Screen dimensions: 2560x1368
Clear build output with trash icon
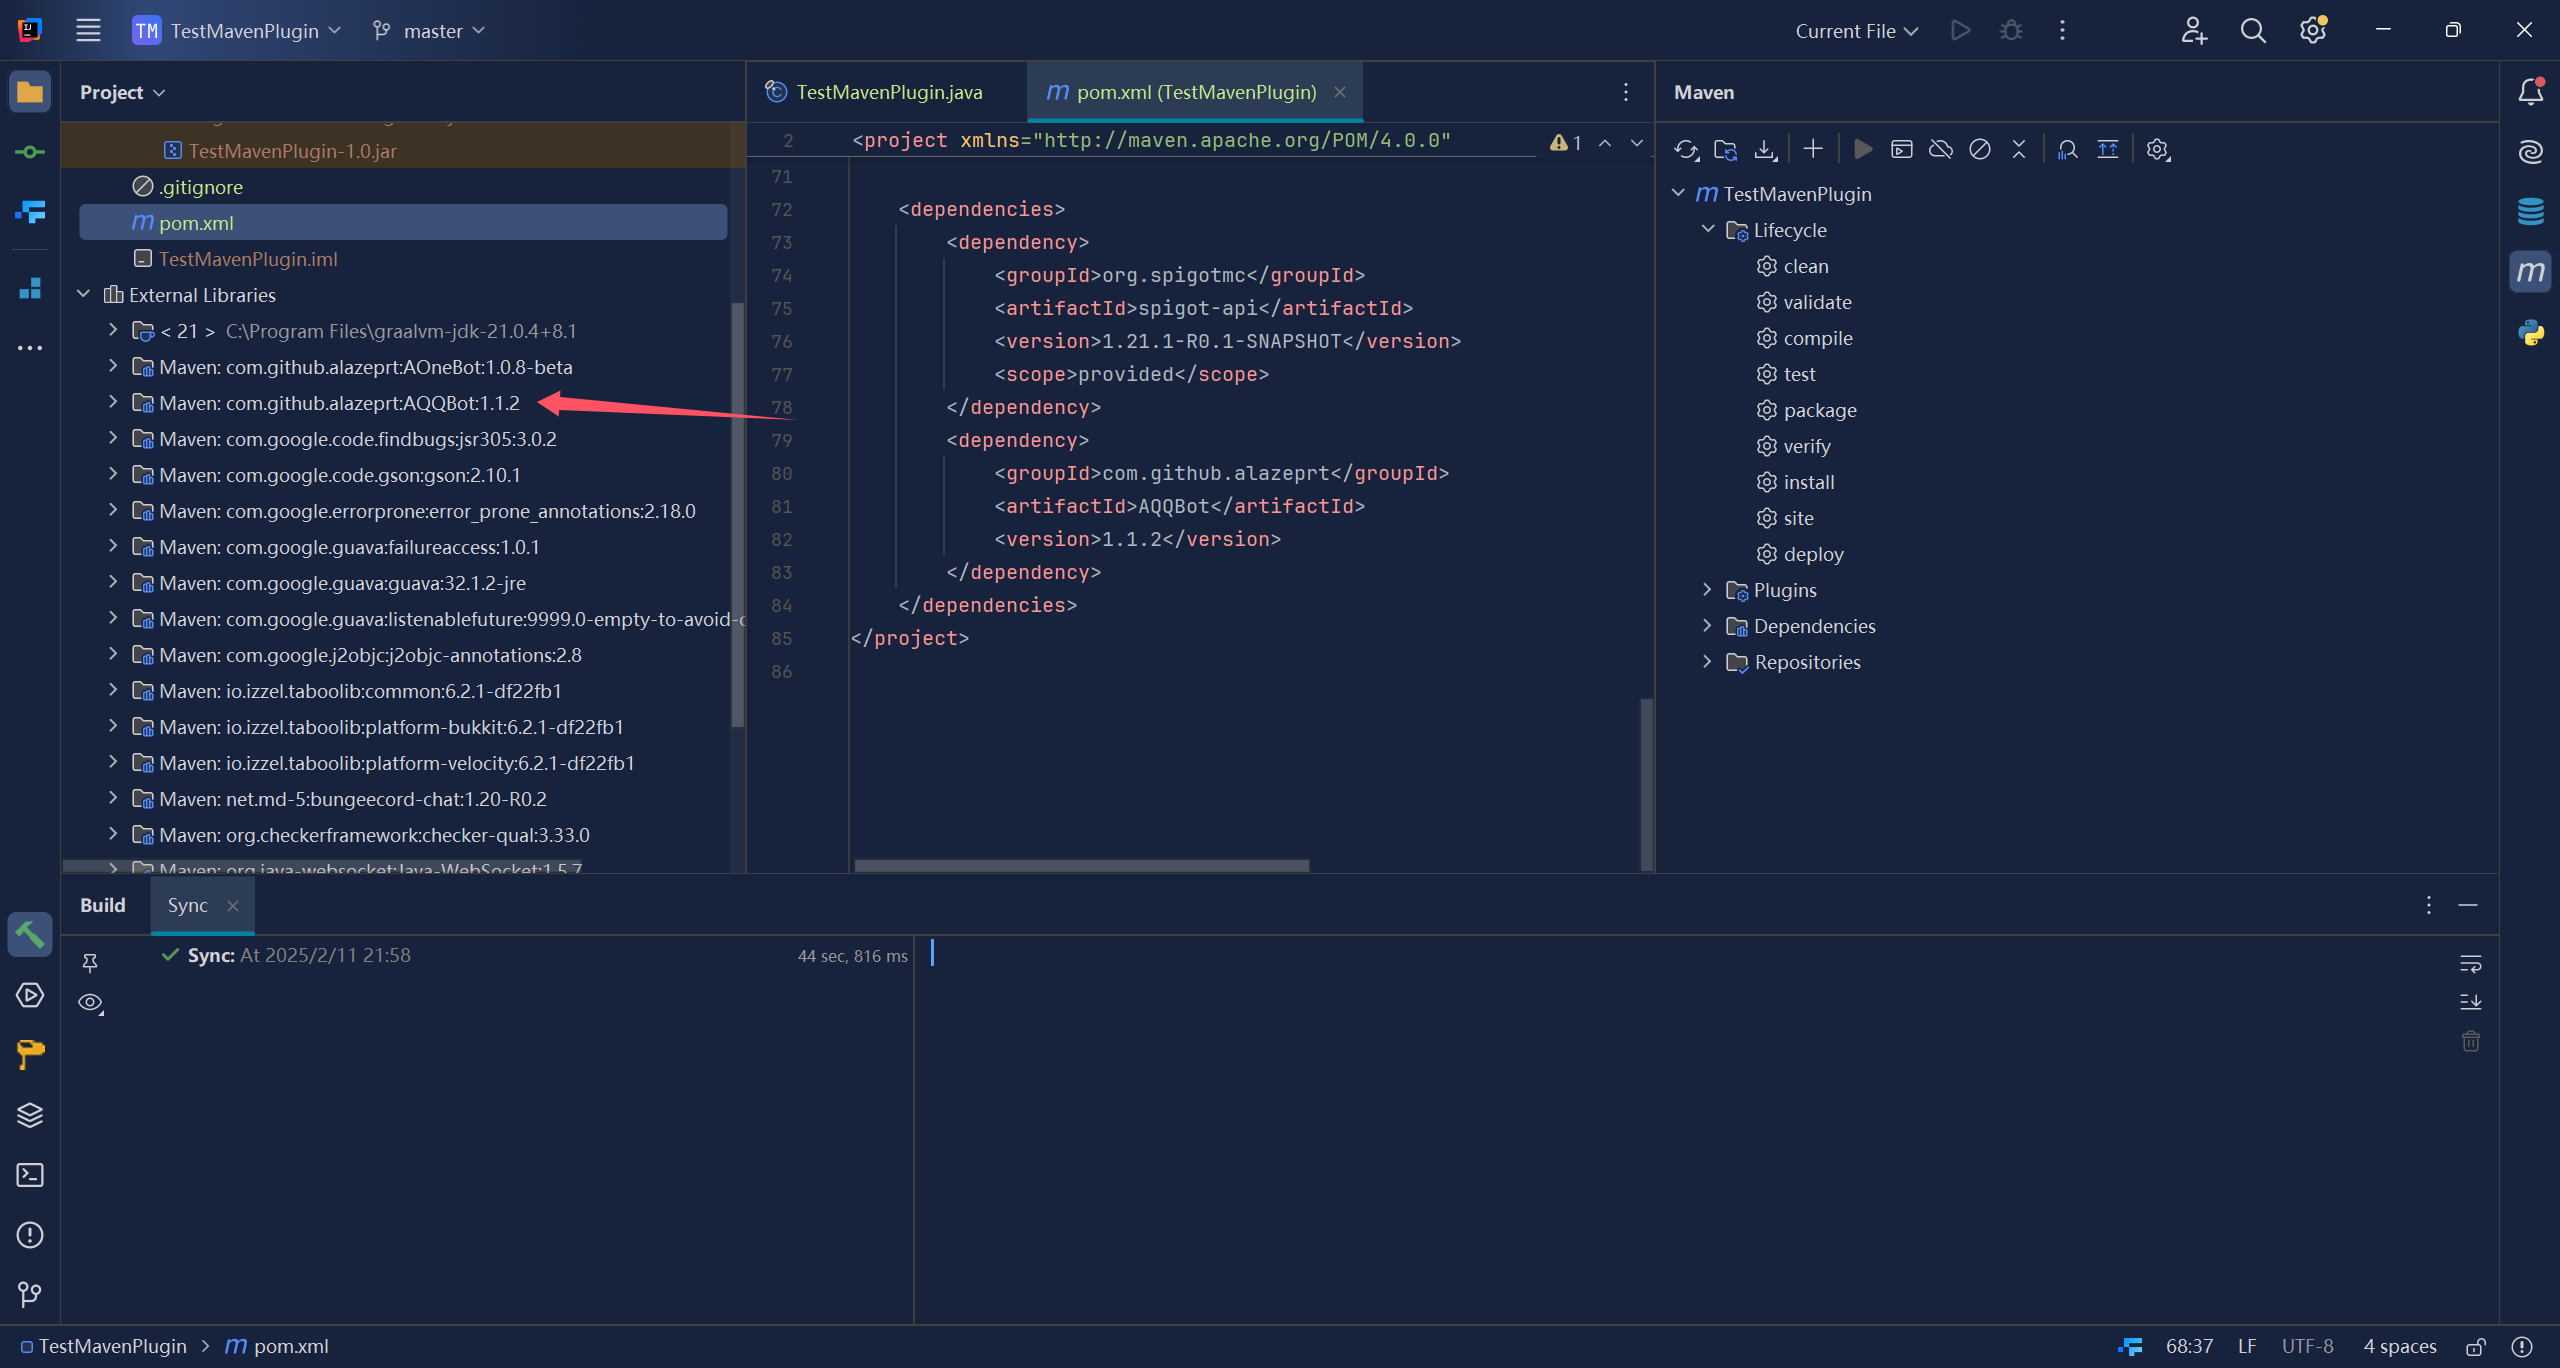pyautogui.click(x=2470, y=1041)
